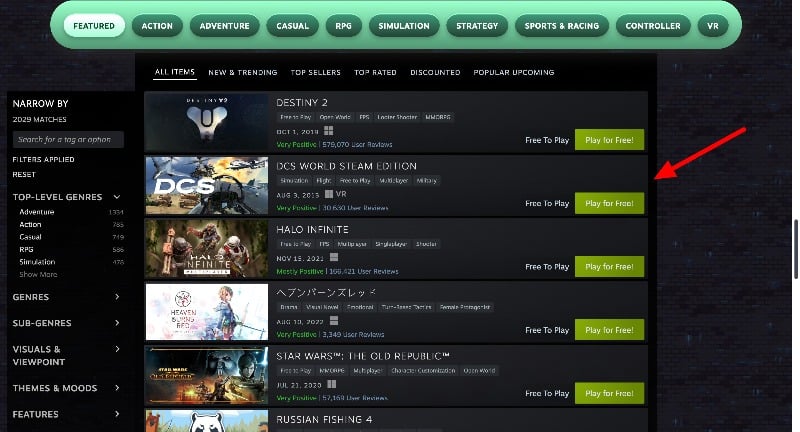Play Destiny 2 for free
The image size is (800, 432).
click(609, 140)
